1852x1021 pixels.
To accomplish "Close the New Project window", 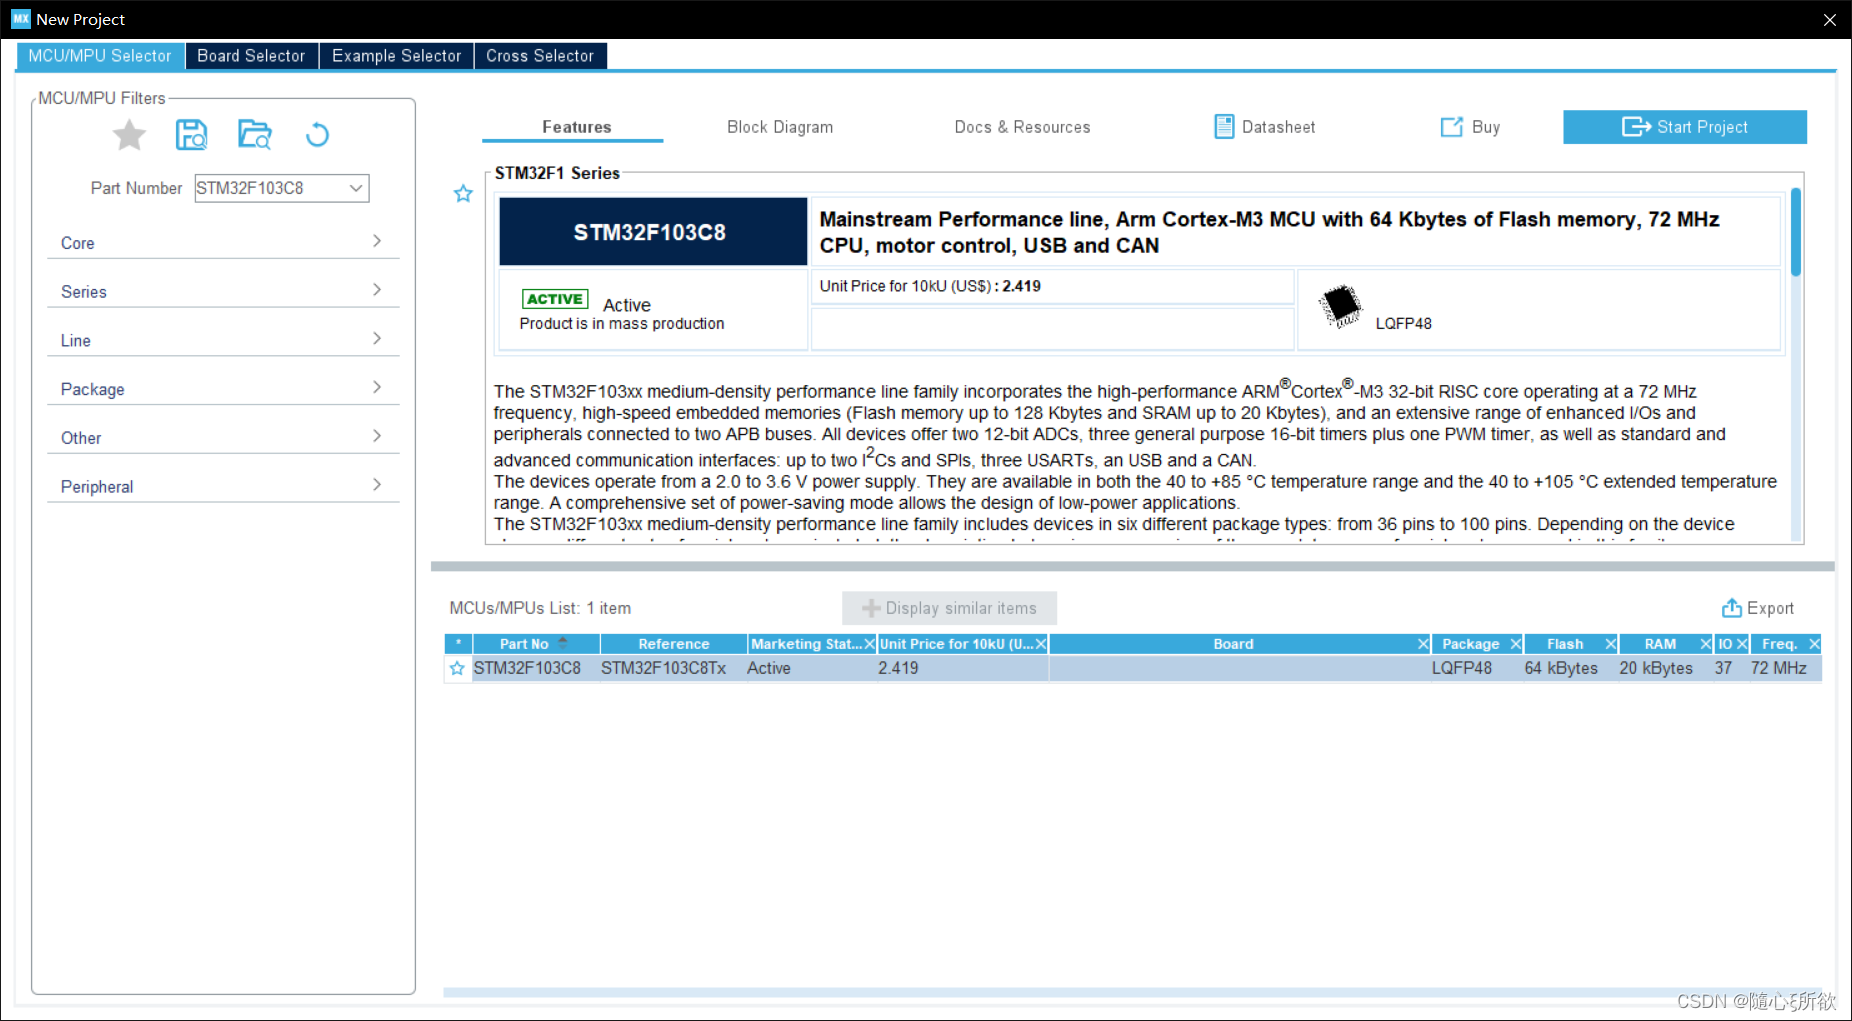I will [x=1829, y=19].
